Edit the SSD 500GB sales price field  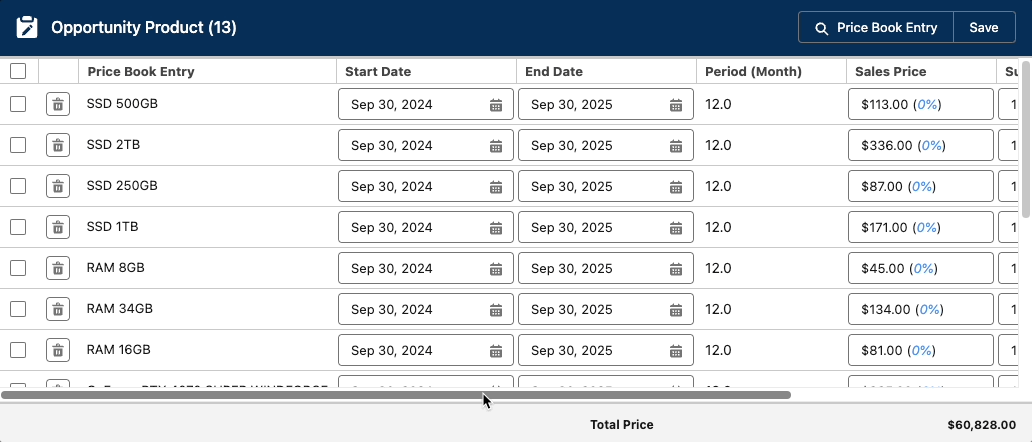920,104
